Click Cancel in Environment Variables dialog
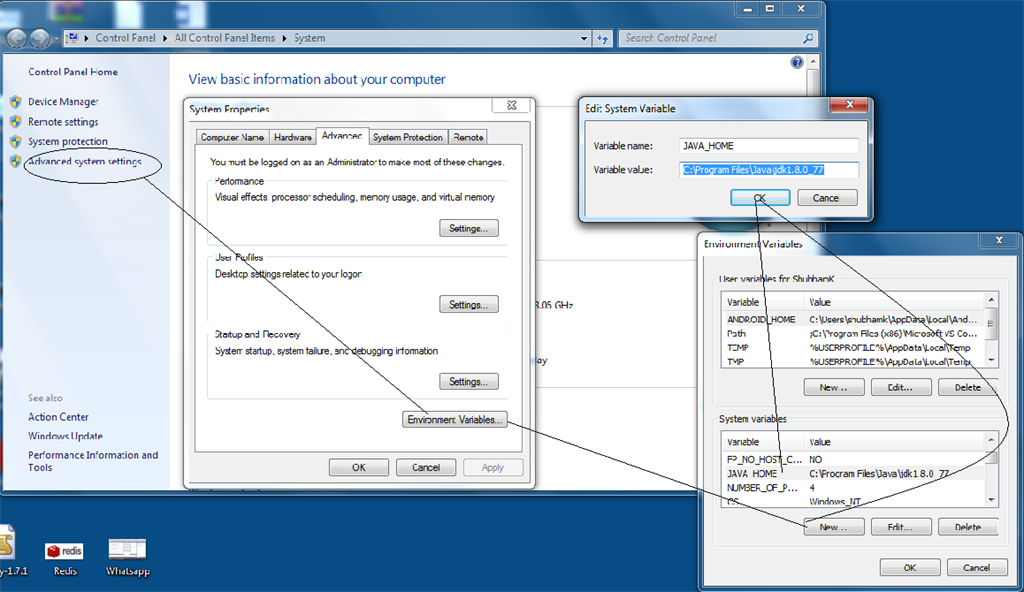Image resolution: width=1024 pixels, height=592 pixels. [x=976, y=567]
